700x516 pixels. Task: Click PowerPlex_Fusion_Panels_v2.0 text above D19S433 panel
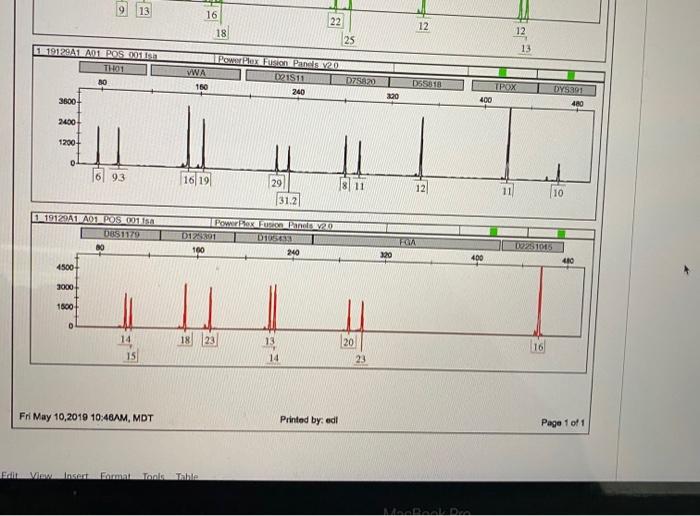[x=274, y=225]
